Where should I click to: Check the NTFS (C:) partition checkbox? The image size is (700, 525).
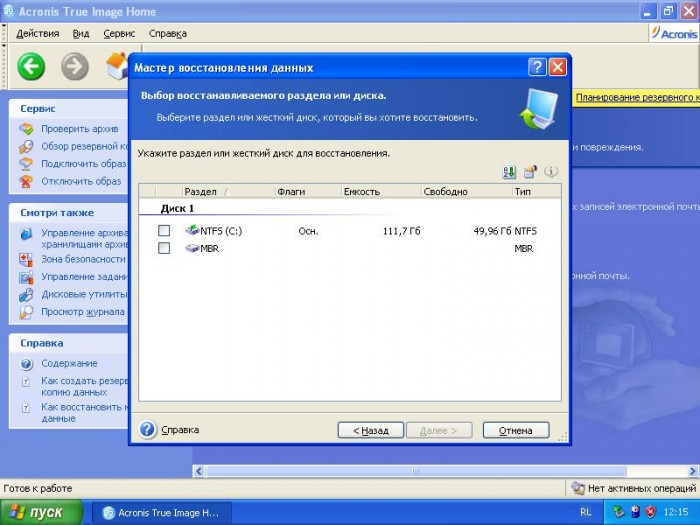click(164, 230)
